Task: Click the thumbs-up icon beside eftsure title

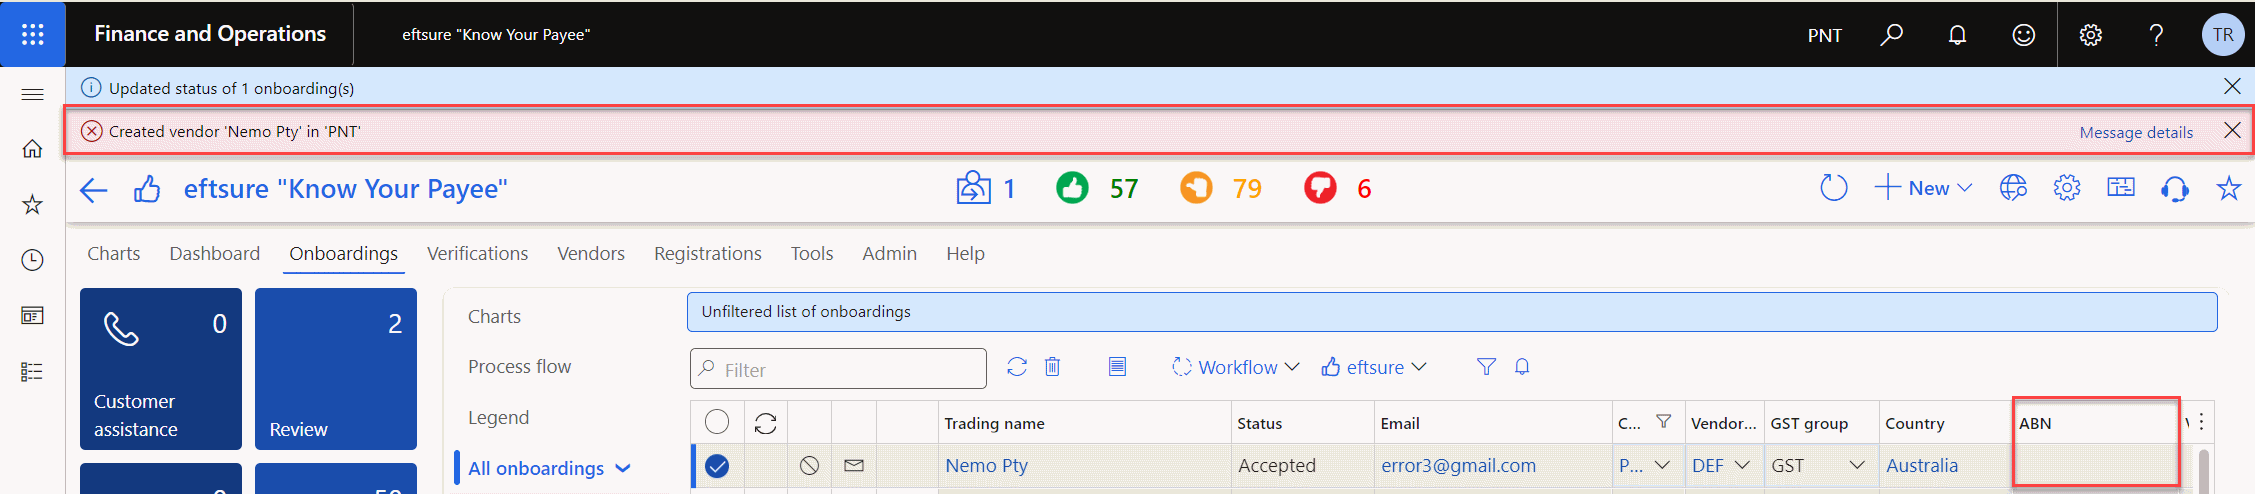Action: [x=147, y=189]
